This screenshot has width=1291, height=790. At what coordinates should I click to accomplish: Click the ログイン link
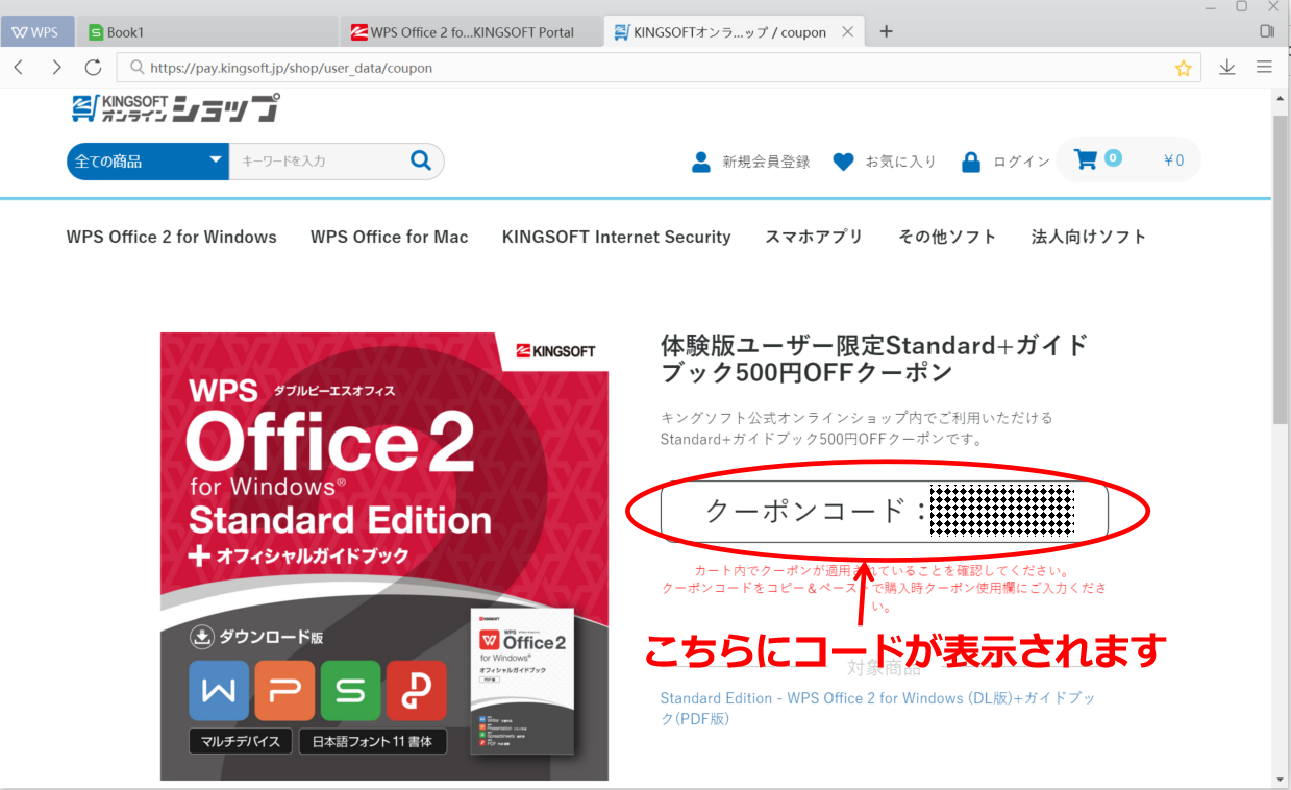coord(1020,161)
